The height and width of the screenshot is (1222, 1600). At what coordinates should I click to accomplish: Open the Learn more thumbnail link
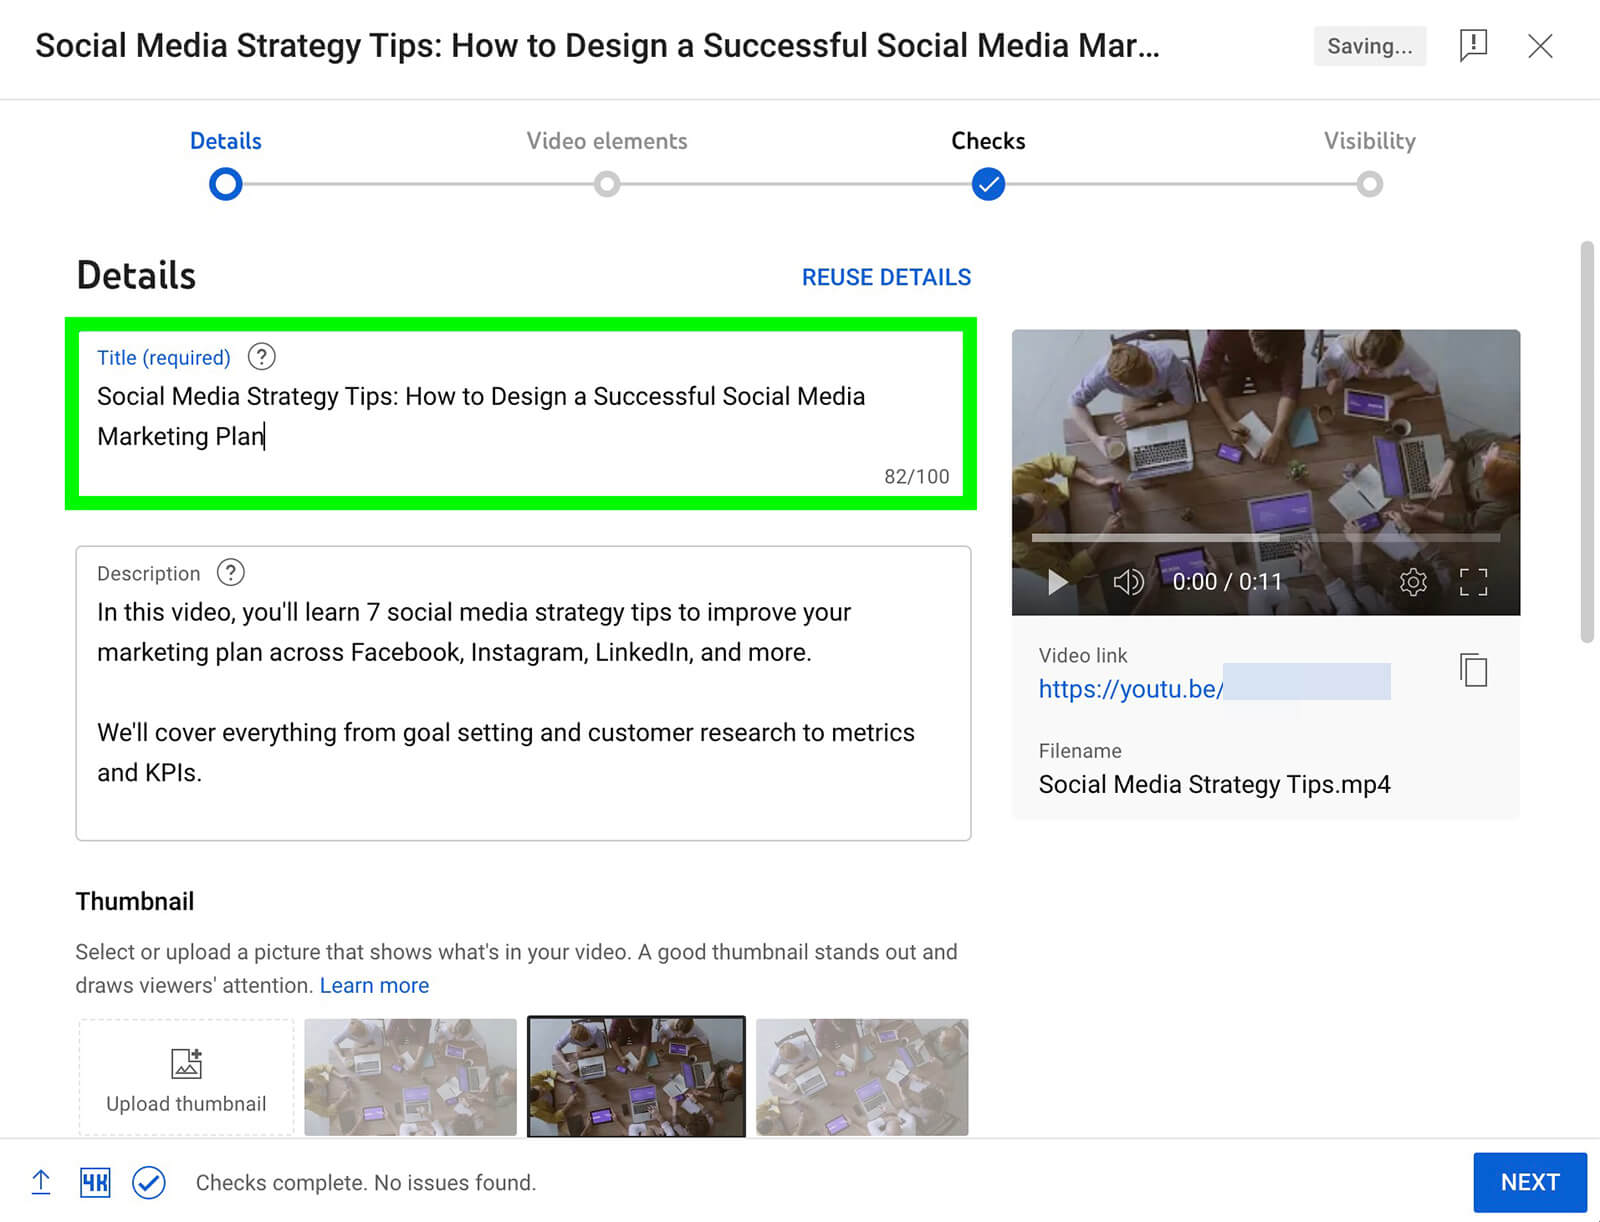(374, 985)
